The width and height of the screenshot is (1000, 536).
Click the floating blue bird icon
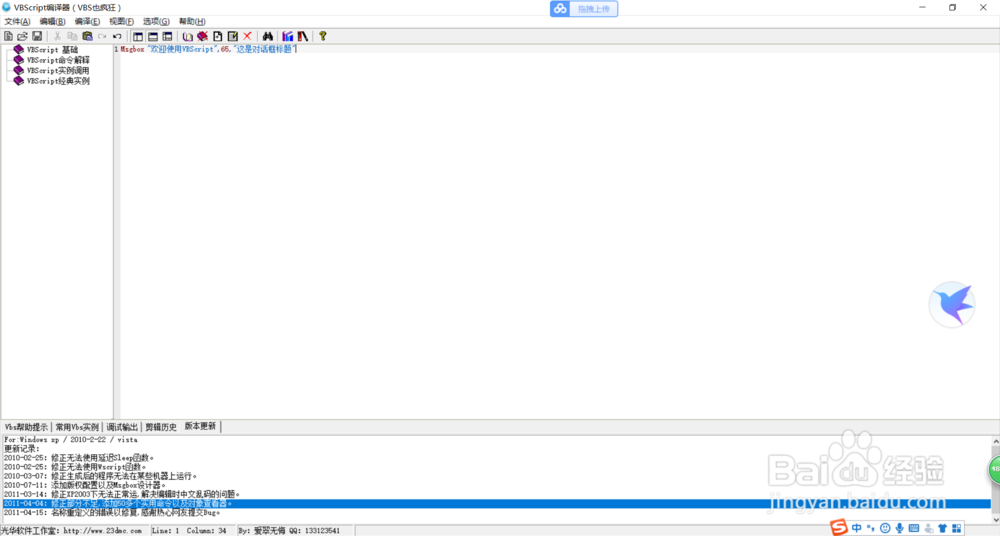[952, 304]
